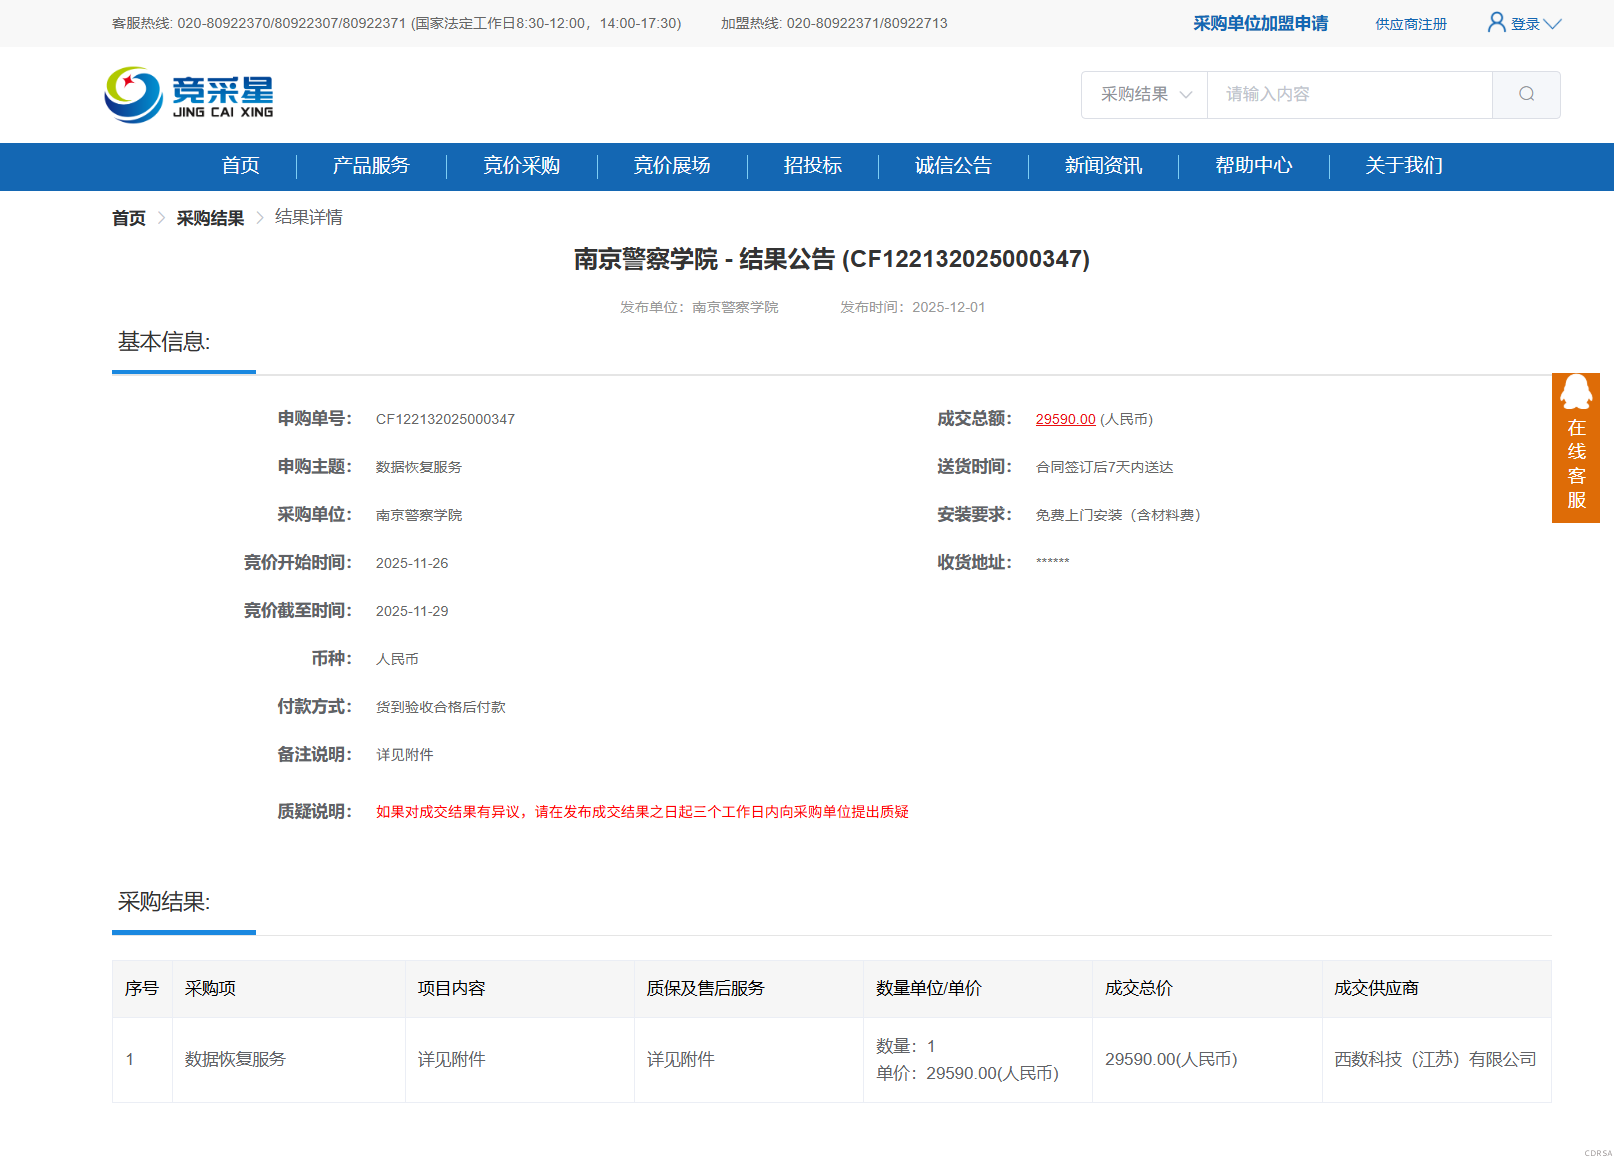Open the 供应商注册 registration link
The image size is (1614, 1158).
coord(1410,23)
